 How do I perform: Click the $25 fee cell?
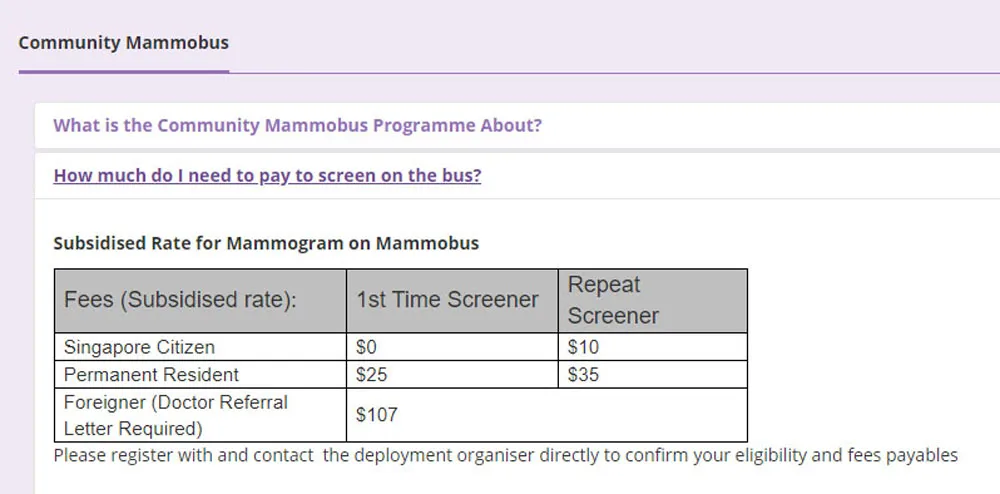[452, 374]
